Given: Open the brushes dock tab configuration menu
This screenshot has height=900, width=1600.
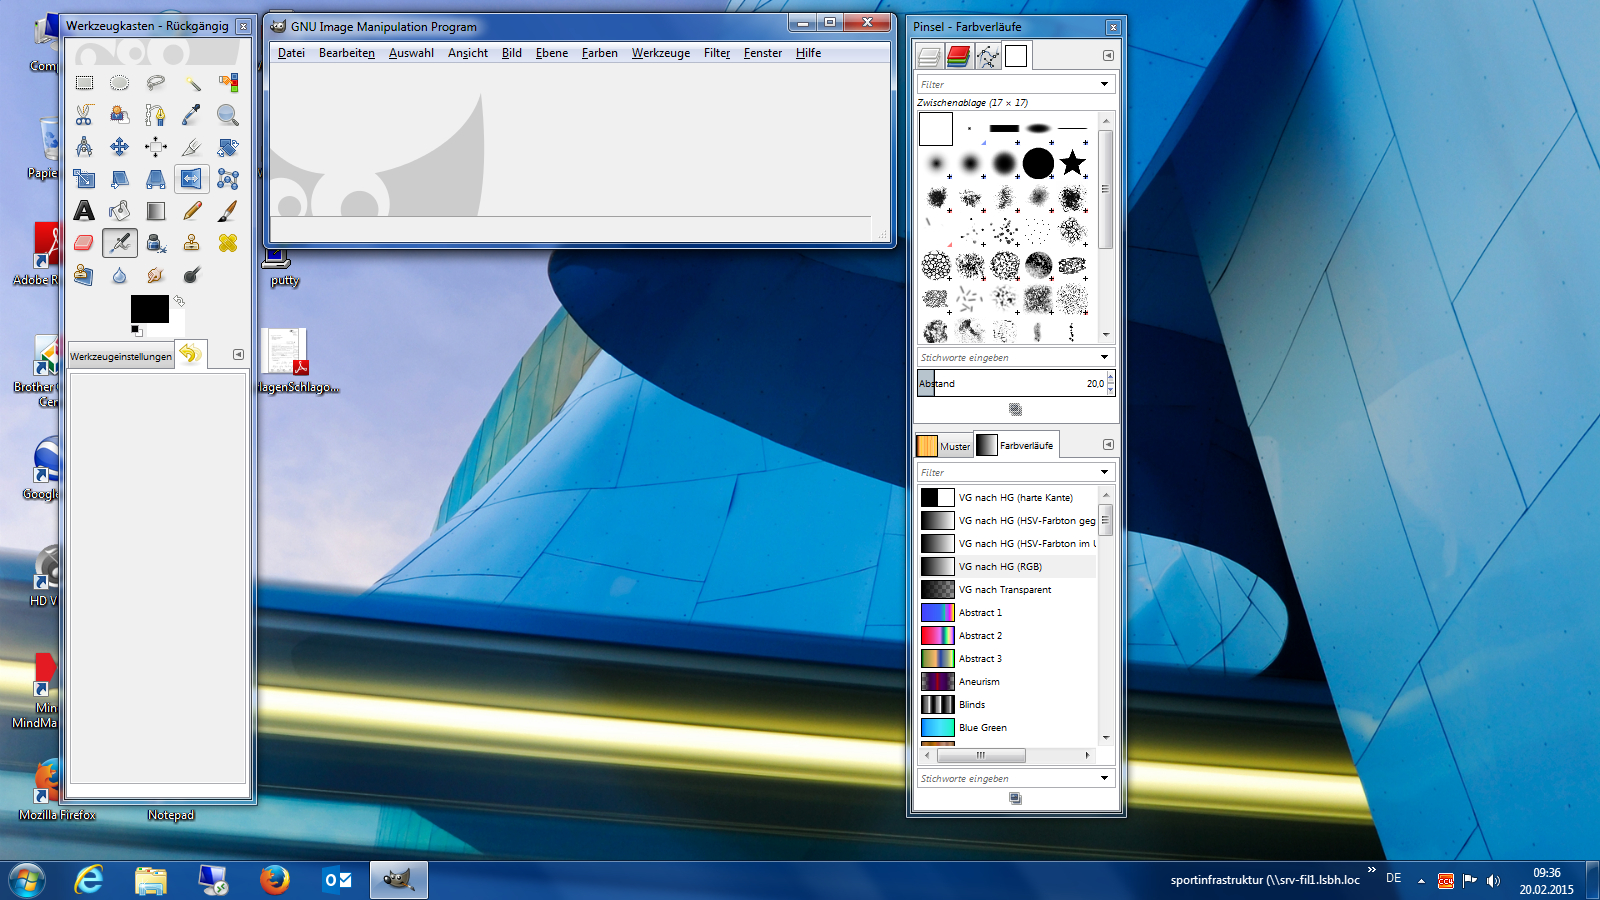Looking at the screenshot, I should (1108, 55).
